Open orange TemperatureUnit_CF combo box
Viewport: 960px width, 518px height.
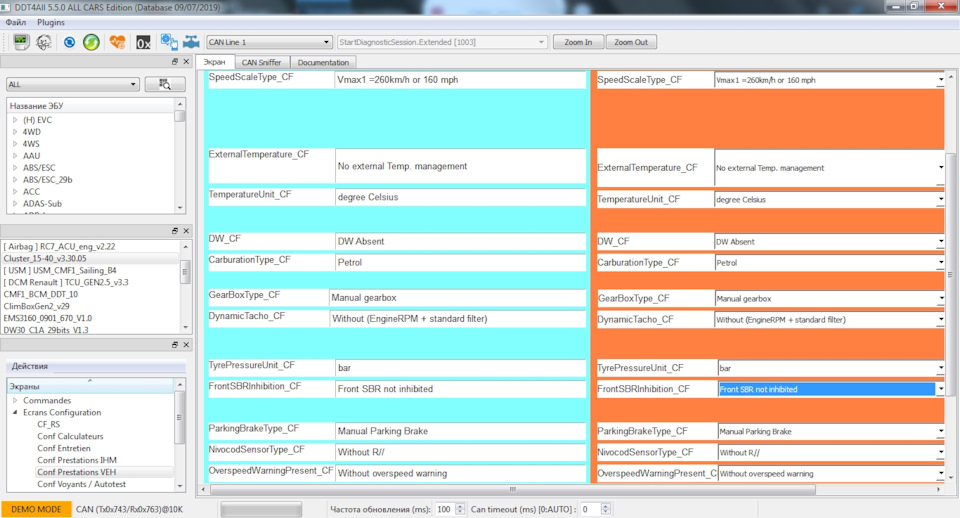click(x=829, y=200)
